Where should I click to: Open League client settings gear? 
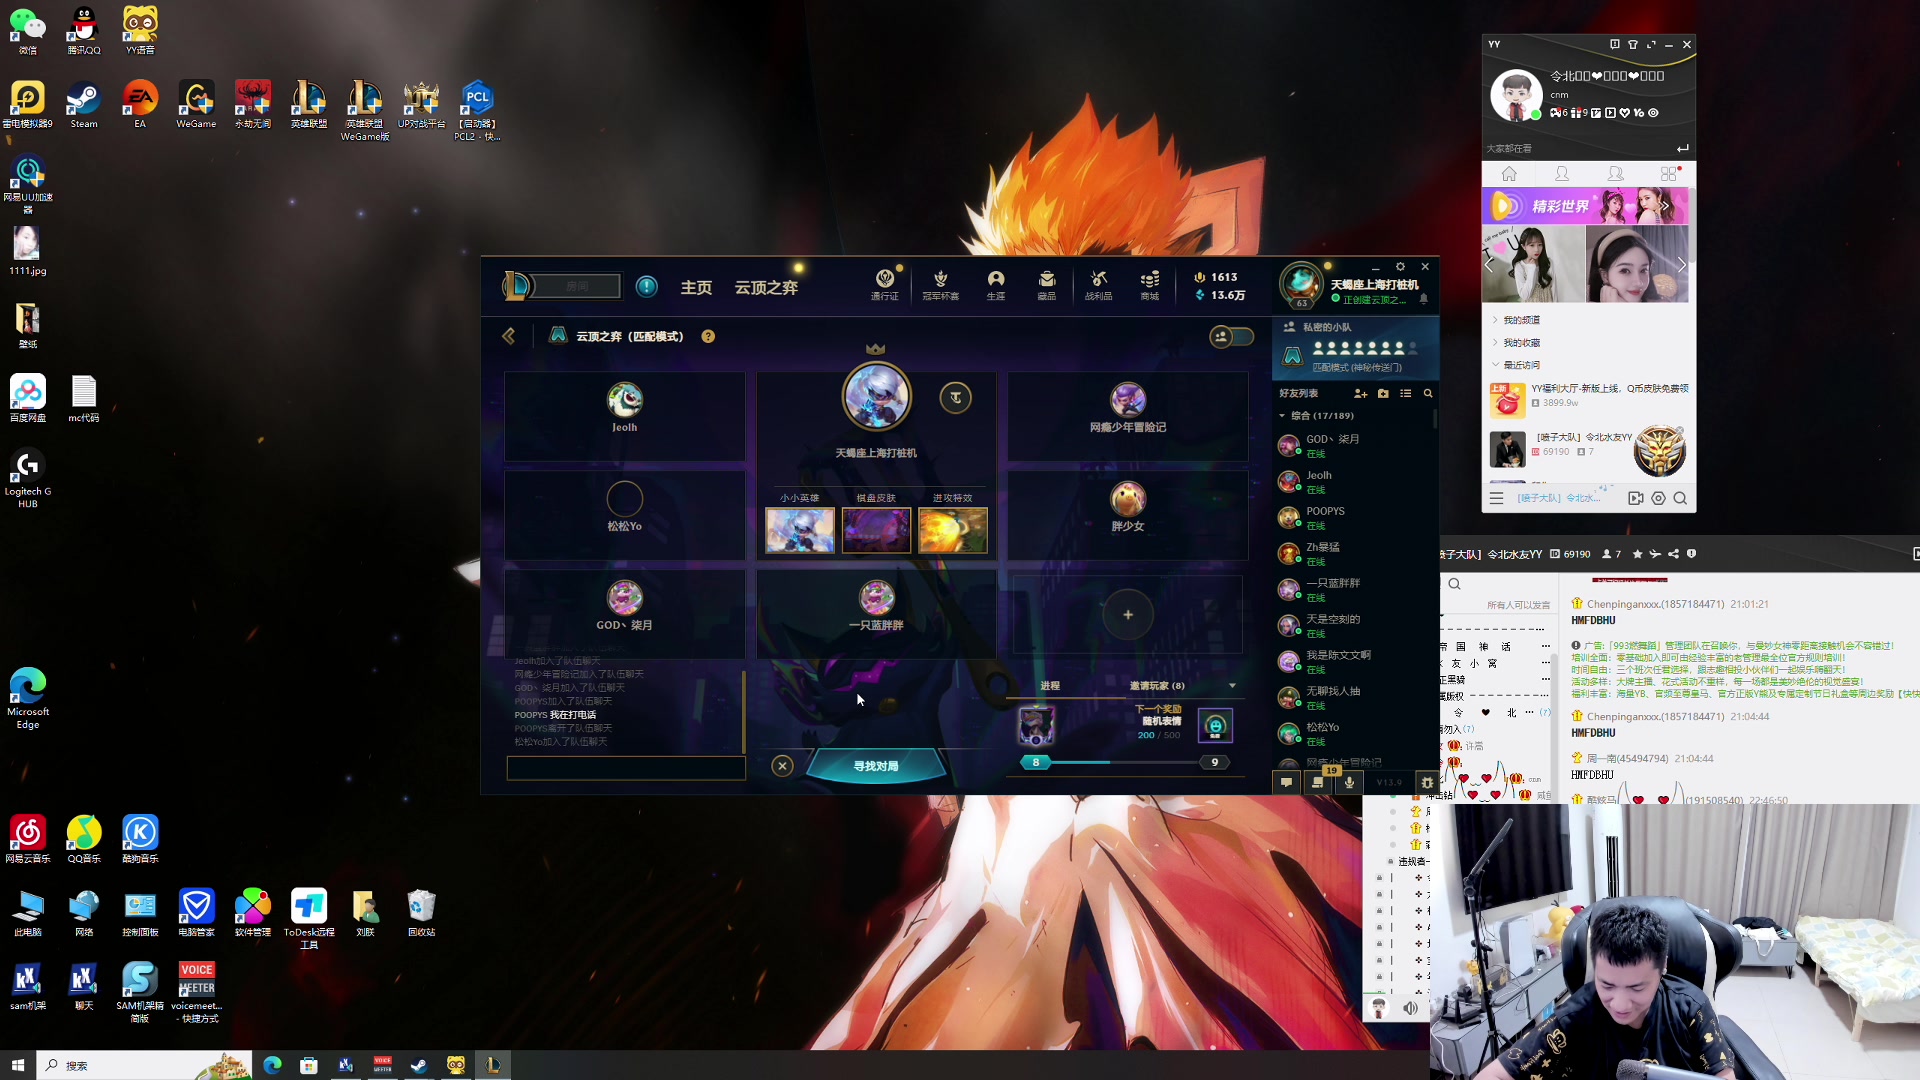pyautogui.click(x=1400, y=267)
